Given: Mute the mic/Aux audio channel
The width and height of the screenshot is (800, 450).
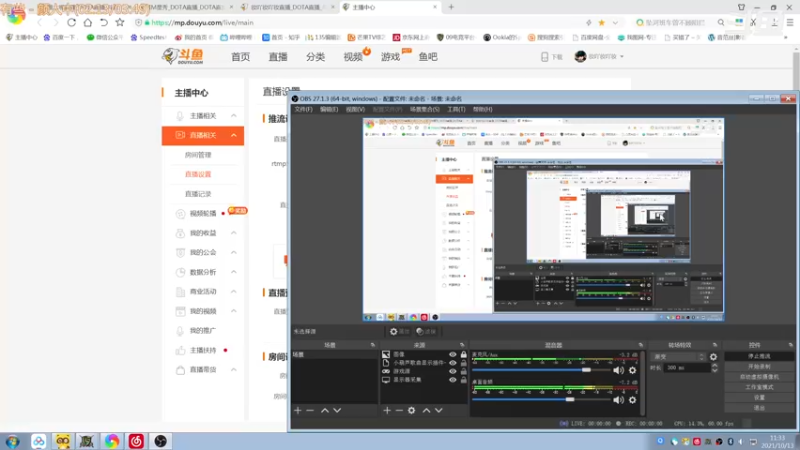Looking at the screenshot, I should pyautogui.click(x=618, y=370).
